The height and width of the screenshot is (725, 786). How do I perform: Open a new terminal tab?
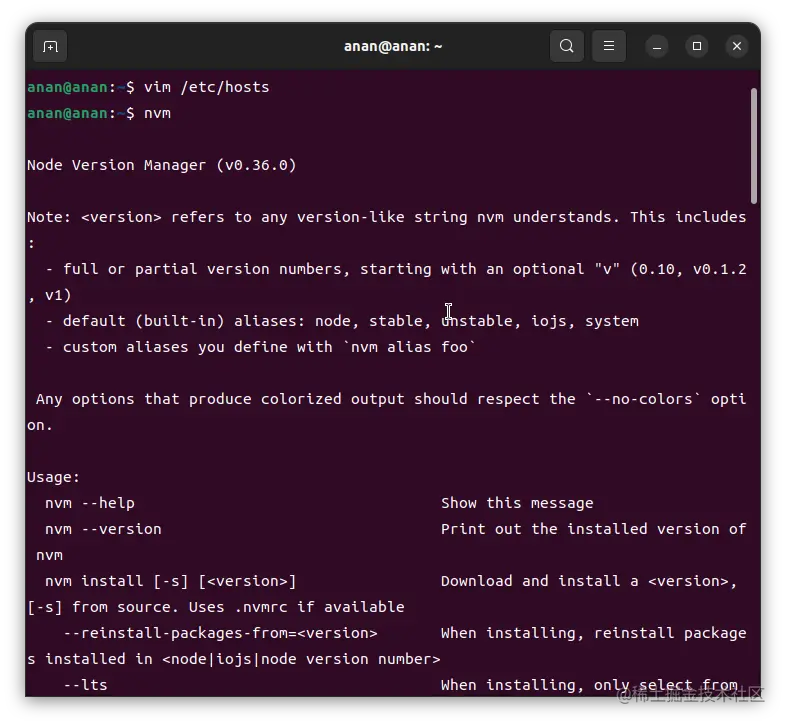[50, 47]
